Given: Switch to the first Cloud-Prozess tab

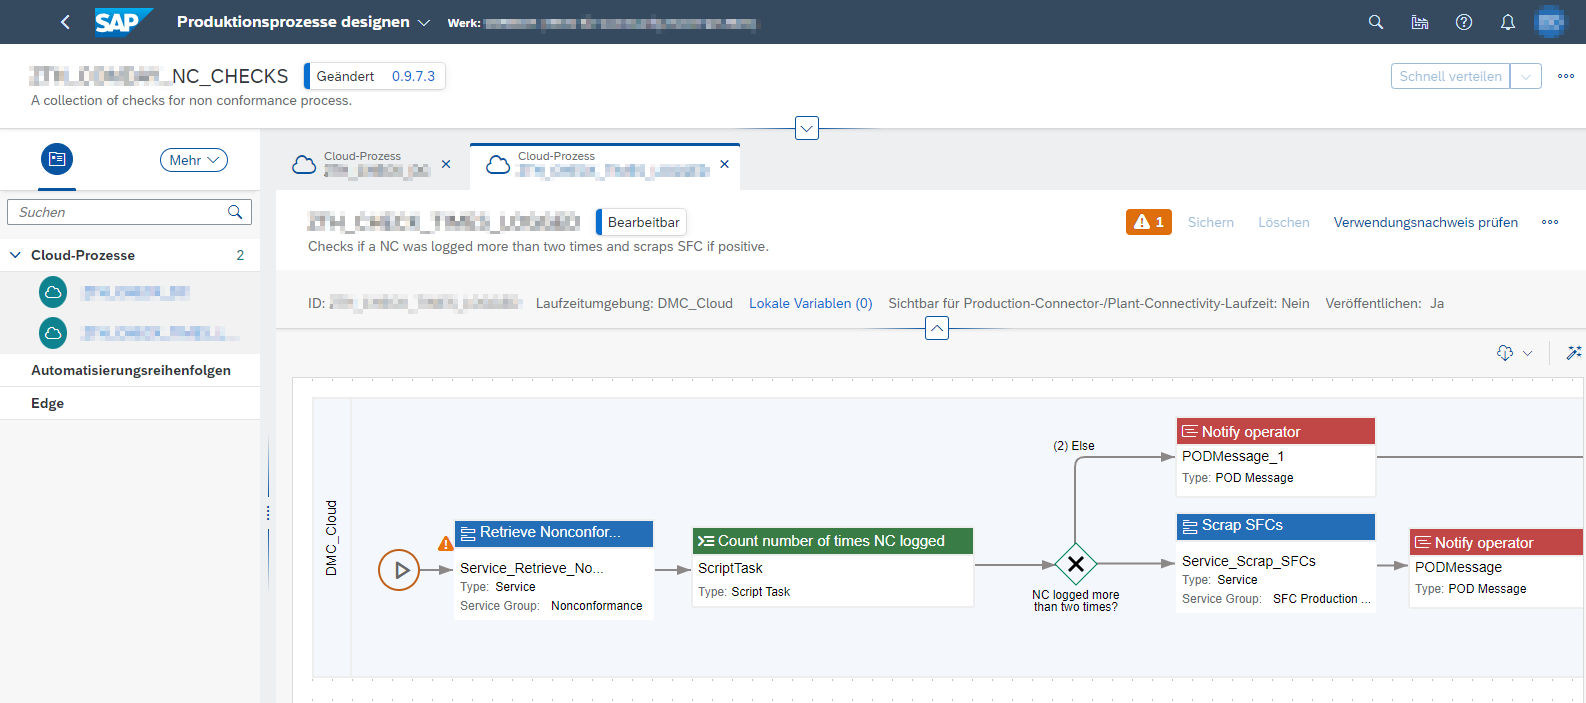Looking at the screenshot, I should [362, 164].
